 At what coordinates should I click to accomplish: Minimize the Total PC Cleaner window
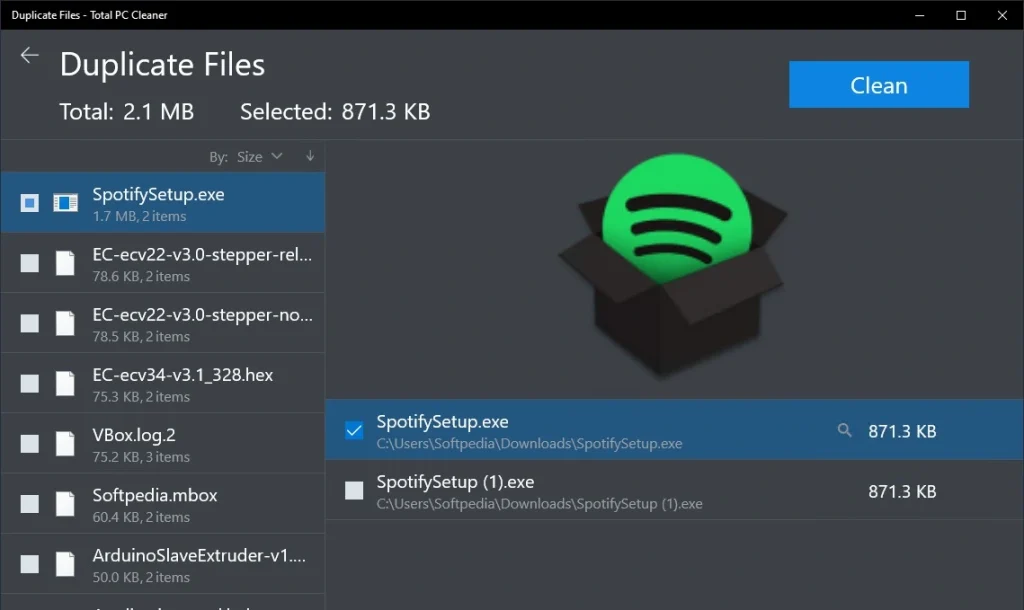coord(920,15)
